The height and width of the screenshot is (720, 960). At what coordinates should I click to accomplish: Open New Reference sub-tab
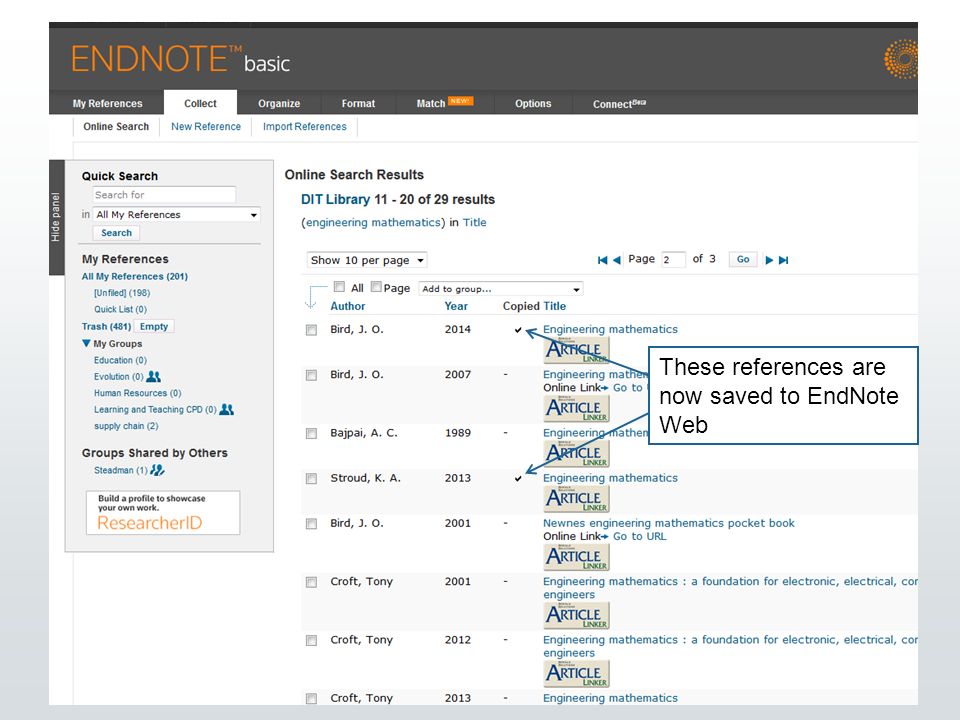click(206, 127)
